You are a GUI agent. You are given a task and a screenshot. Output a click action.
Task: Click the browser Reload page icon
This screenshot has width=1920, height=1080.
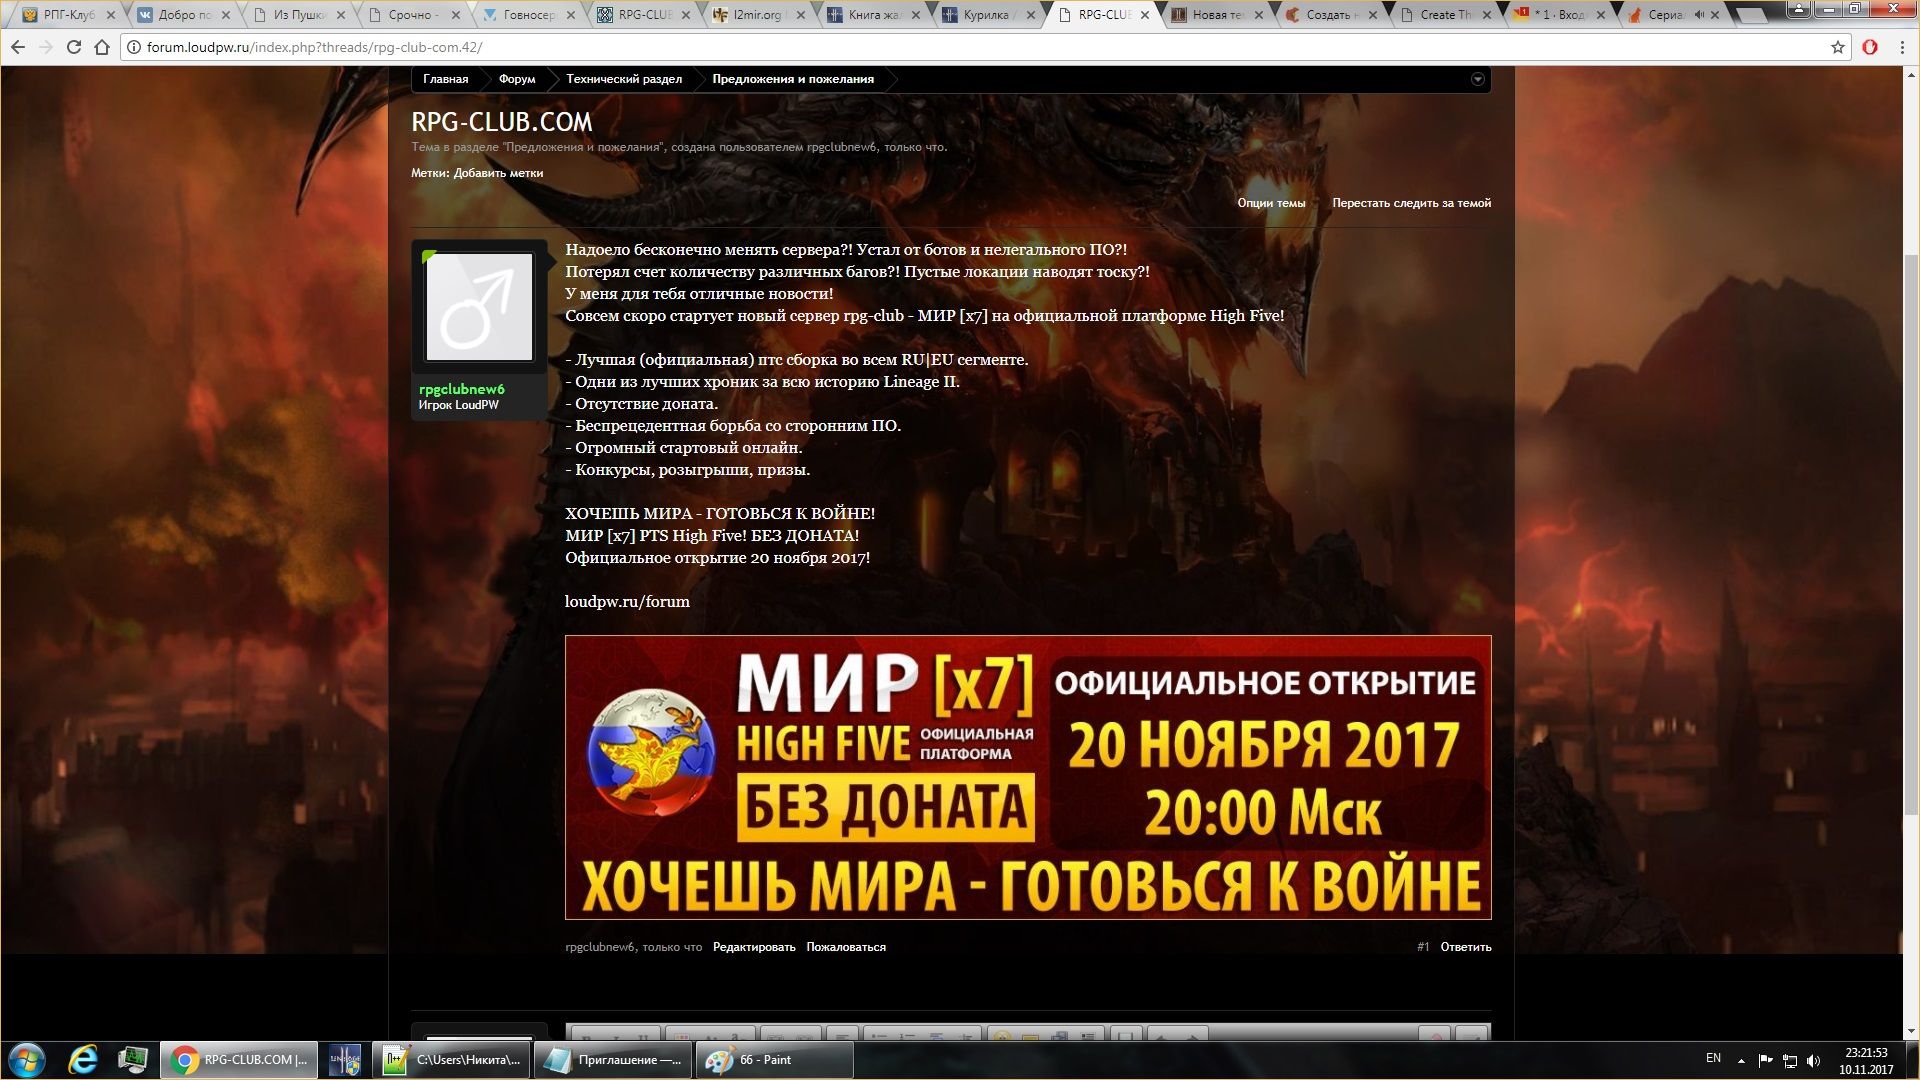point(73,47)
